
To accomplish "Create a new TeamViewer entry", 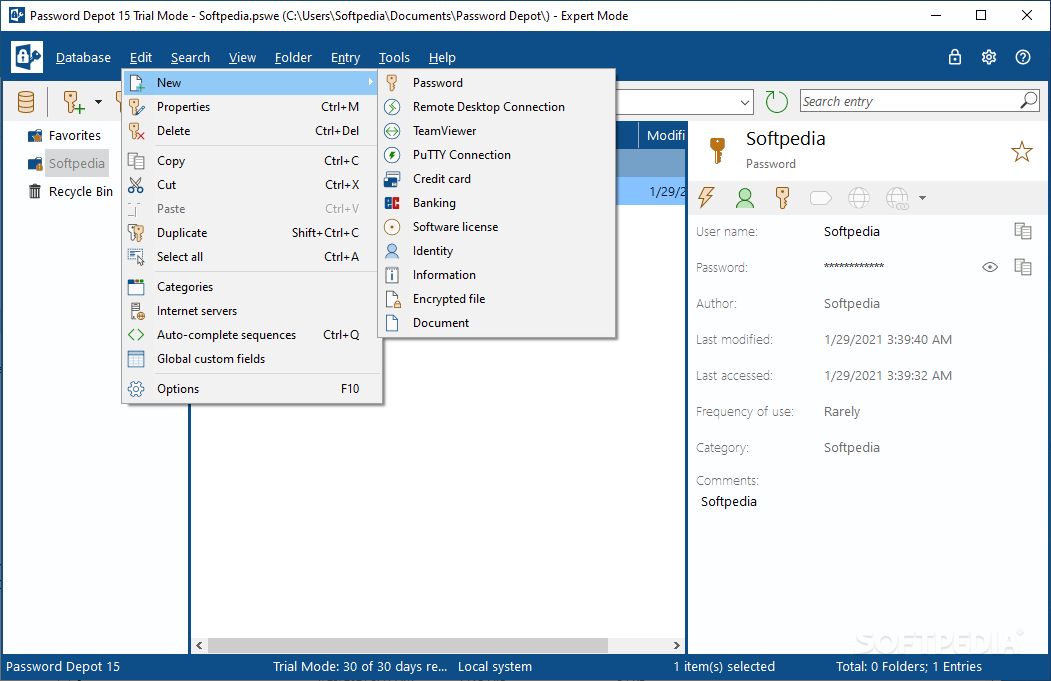I will (x=496, y=131).
